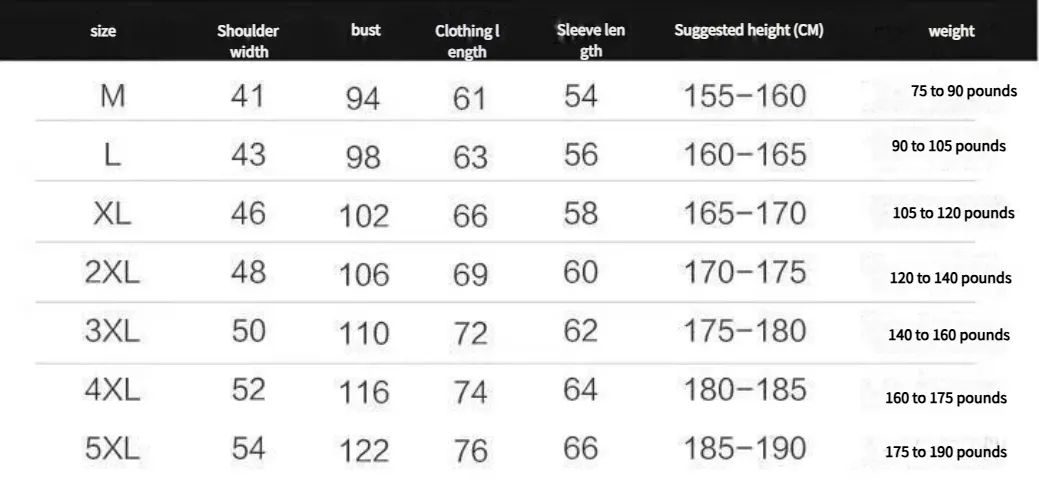Click '75 to 90 pounds' weight
Viewport: 1039px width, 500px height.
tap(963, 91)
